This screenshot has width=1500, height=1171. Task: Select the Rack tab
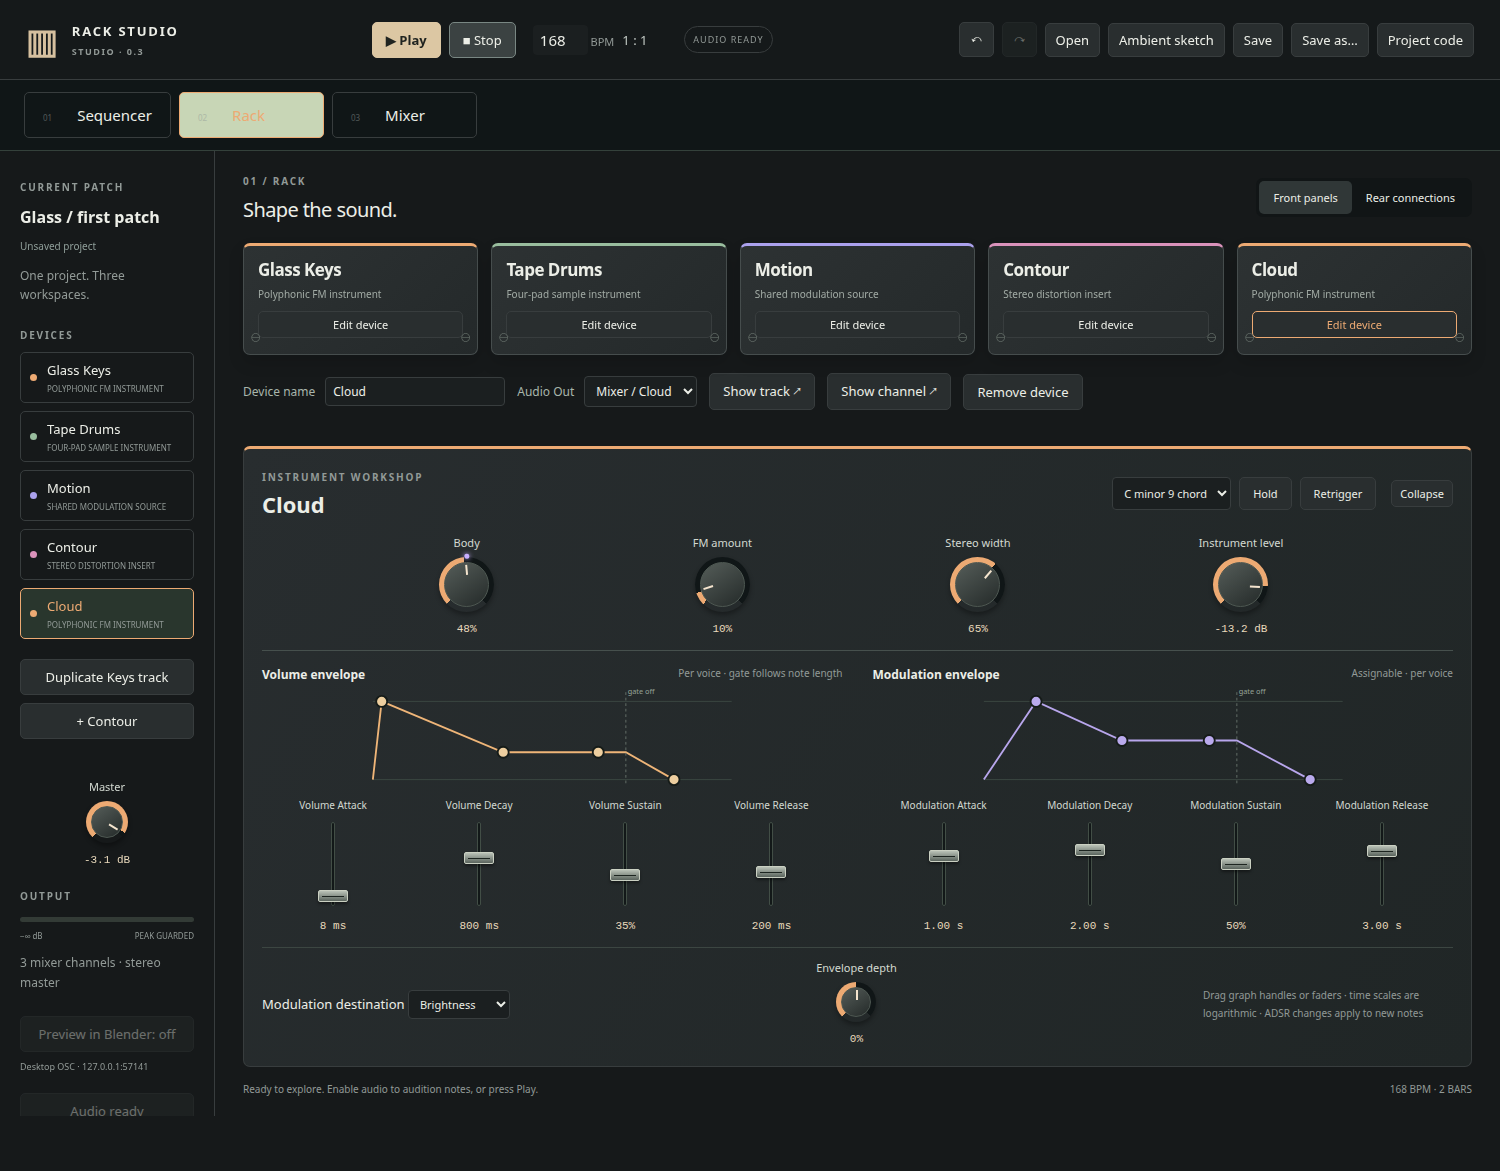coord(251,115)
